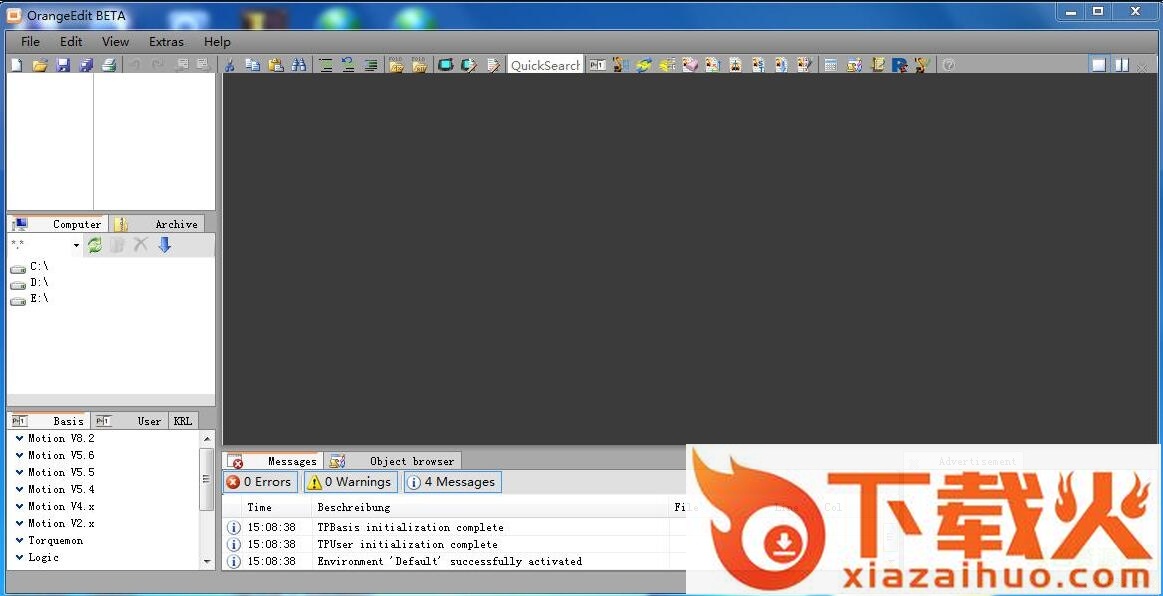The height and width of the screenshot is (596, 1163).
Task: Open the Extras menu
Action: [x=166, y=42]
